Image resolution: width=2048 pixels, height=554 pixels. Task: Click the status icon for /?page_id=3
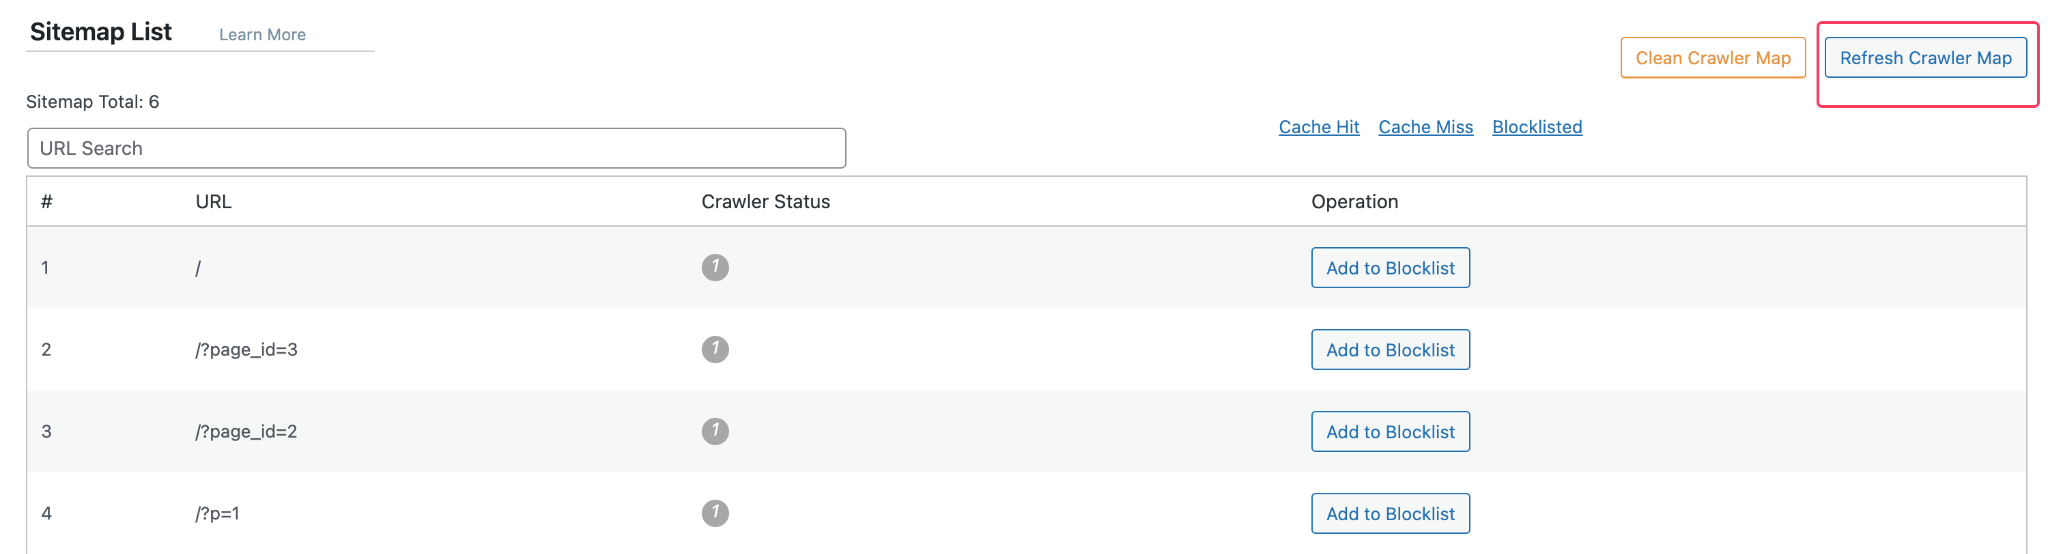(715, 350)
